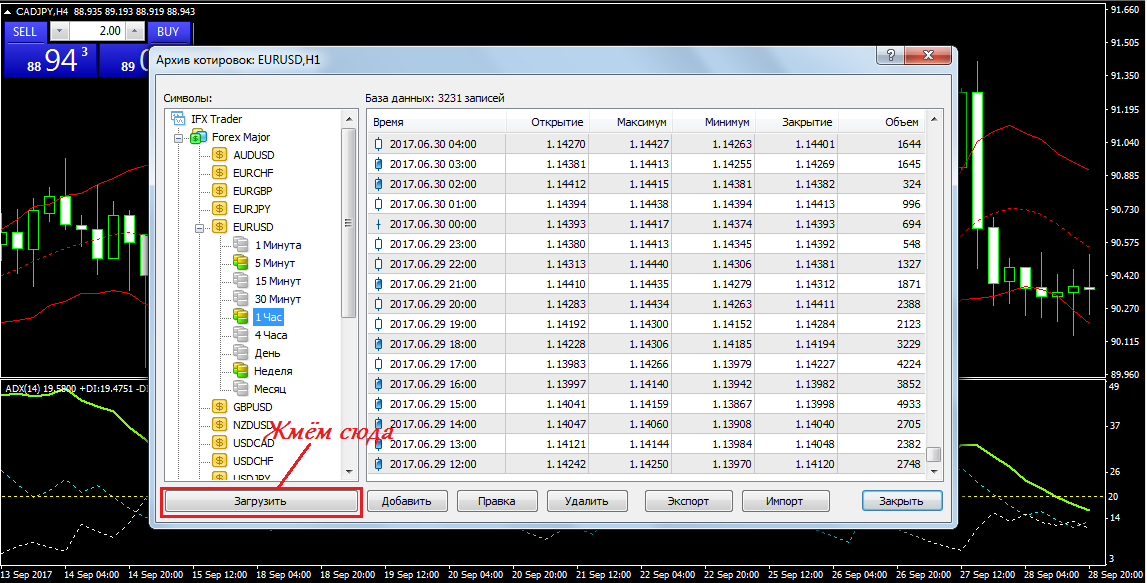Screen dimensions: 1147x583
Task: Click the symbols tree scroll-up arrow
Action: [x=349, y=119]
